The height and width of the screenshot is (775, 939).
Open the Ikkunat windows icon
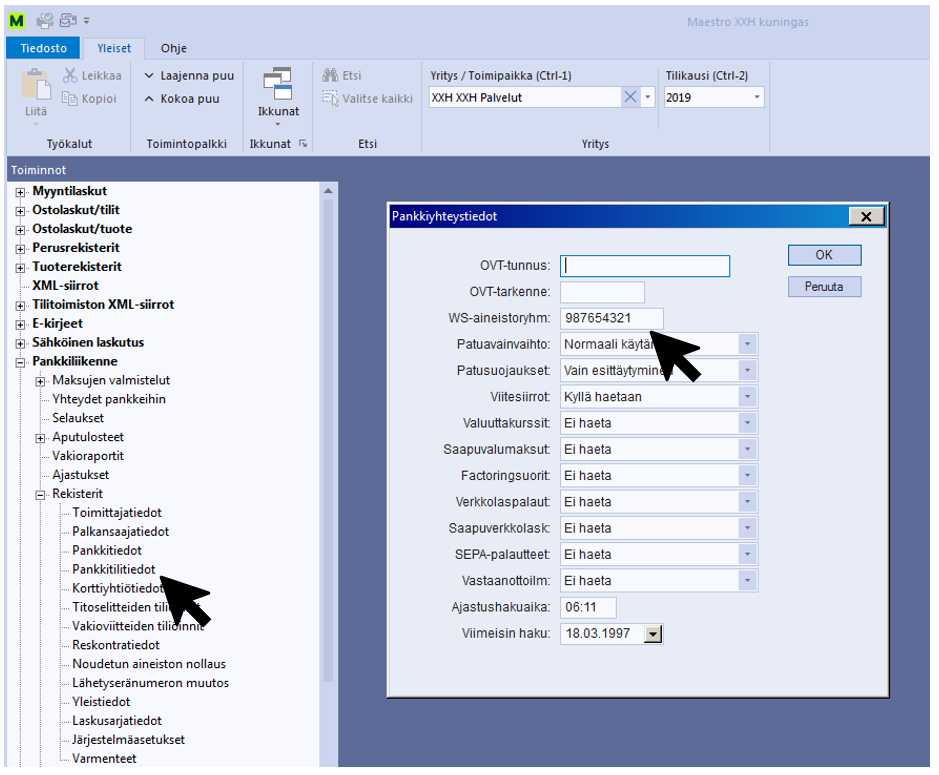(x=277, y=84)
